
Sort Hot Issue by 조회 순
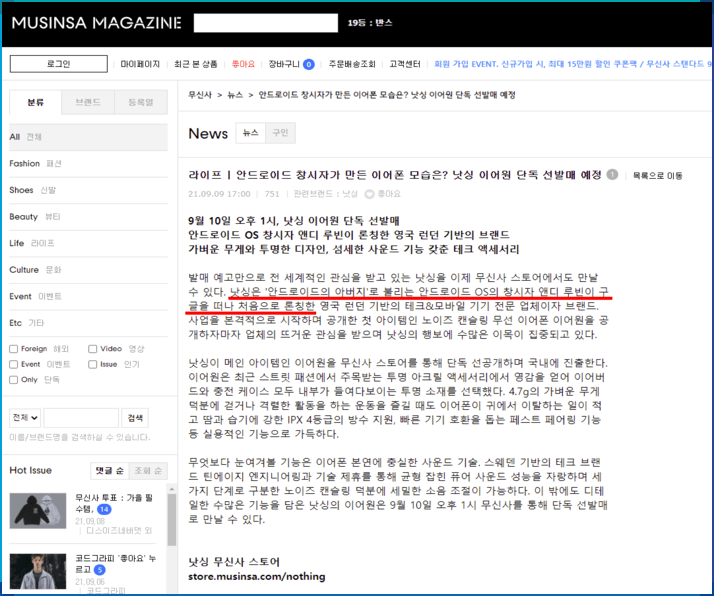[148, 471]
